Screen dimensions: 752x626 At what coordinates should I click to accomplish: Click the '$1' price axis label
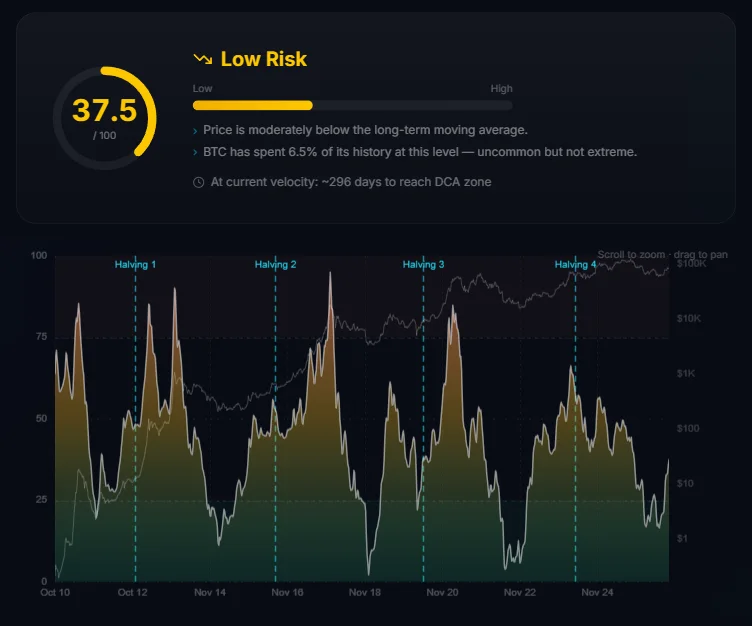tap(682, 539)
